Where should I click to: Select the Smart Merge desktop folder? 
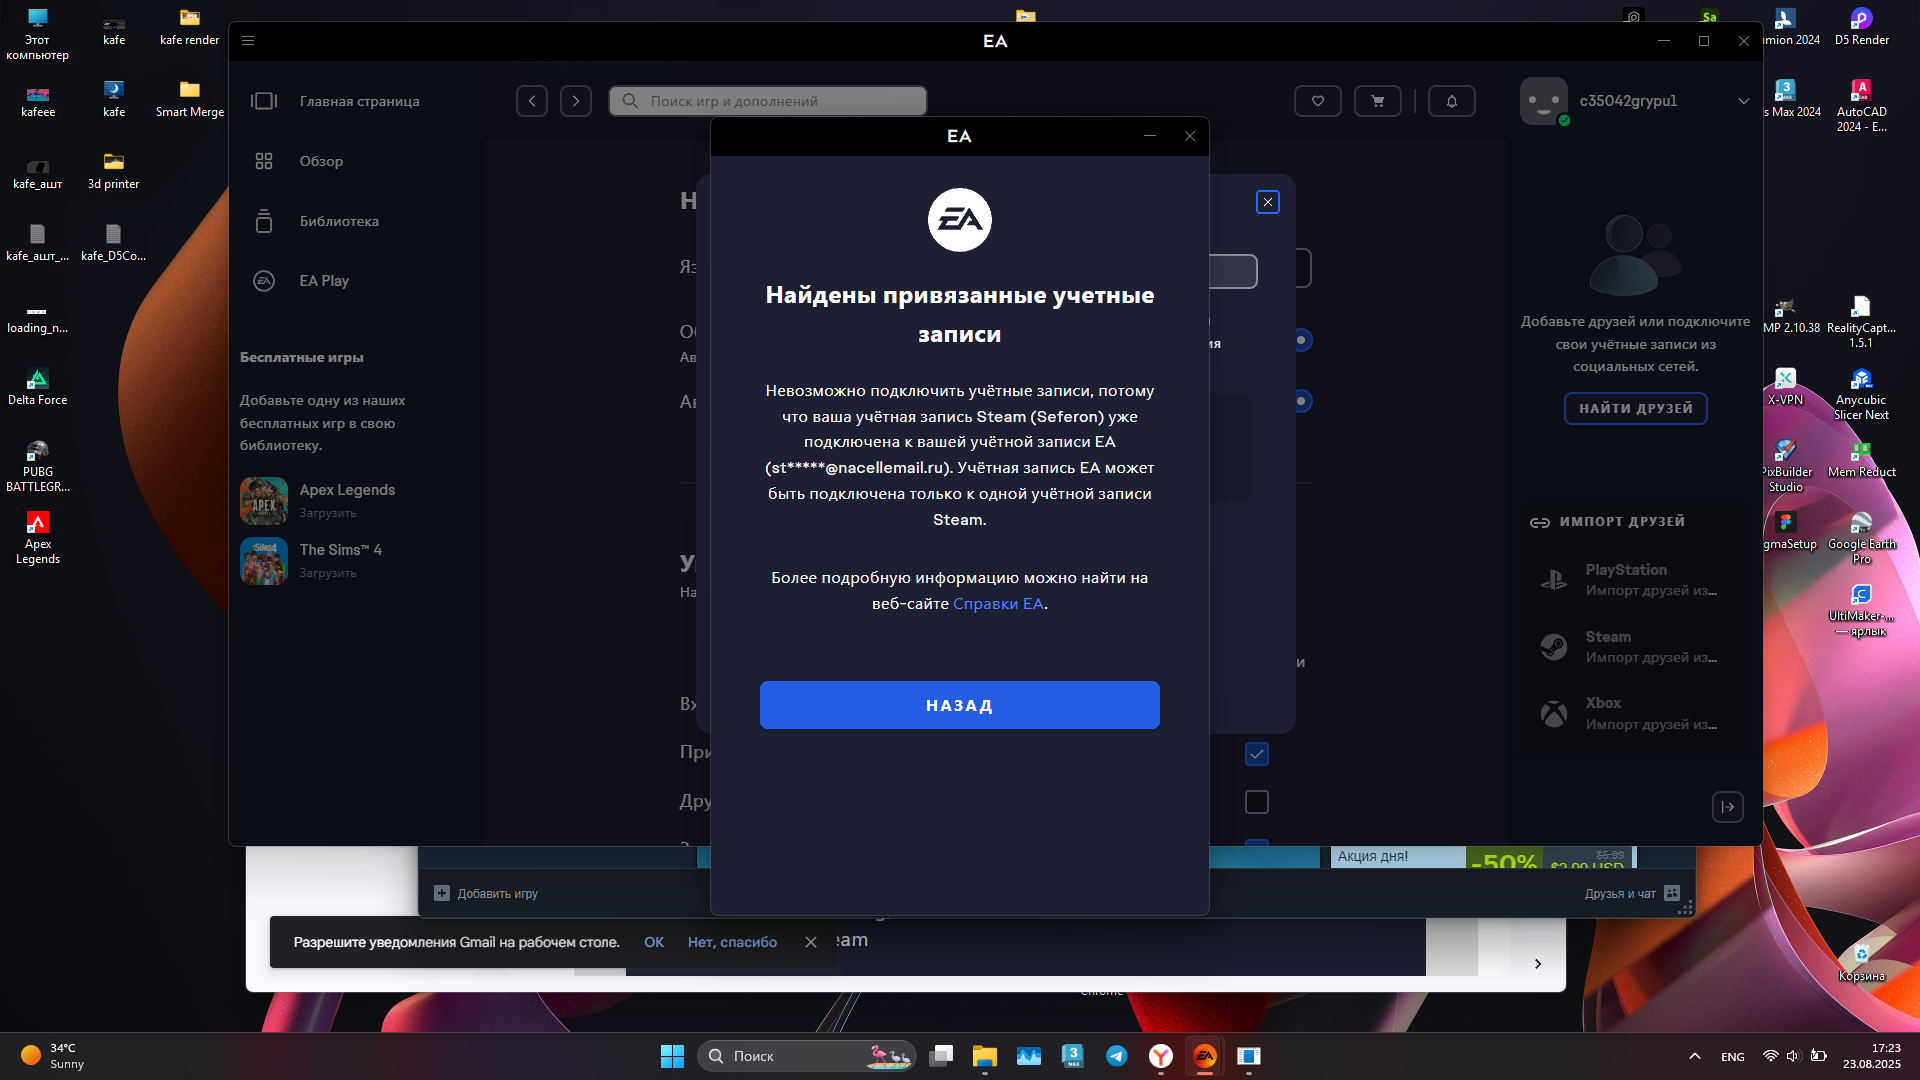point(189,99)
